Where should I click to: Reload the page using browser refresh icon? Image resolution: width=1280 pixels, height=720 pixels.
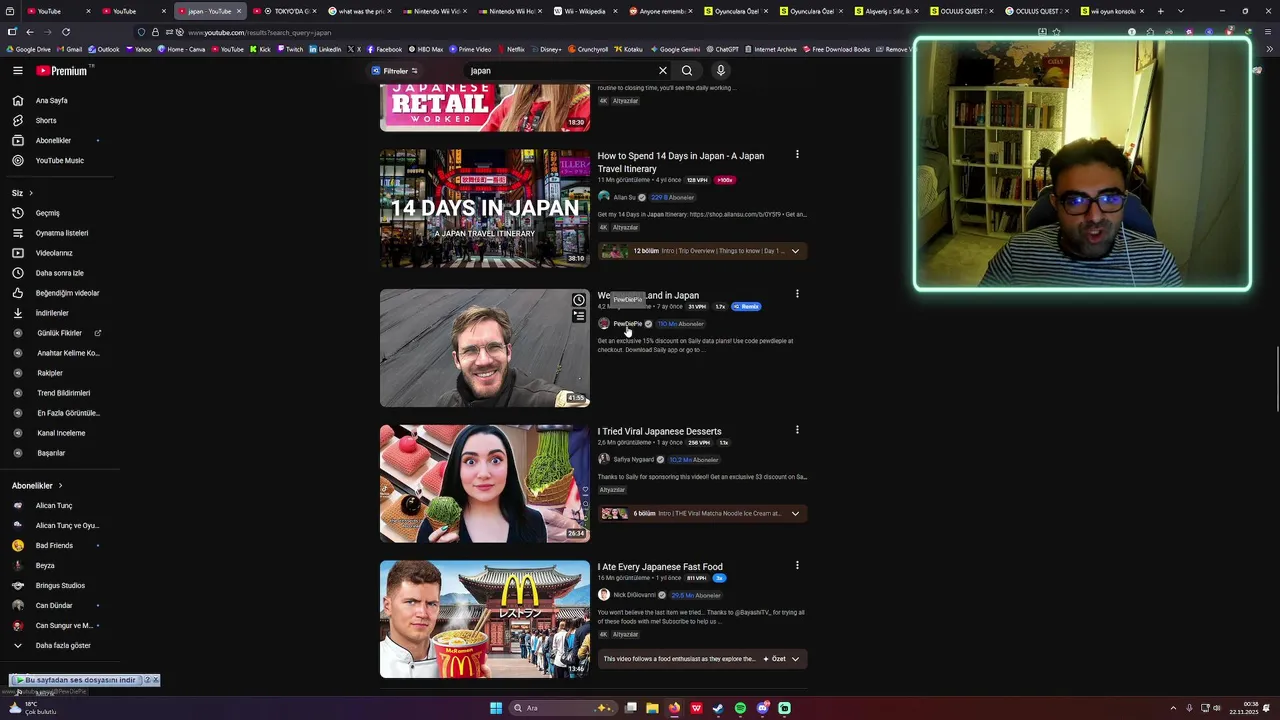coord(66,32)
